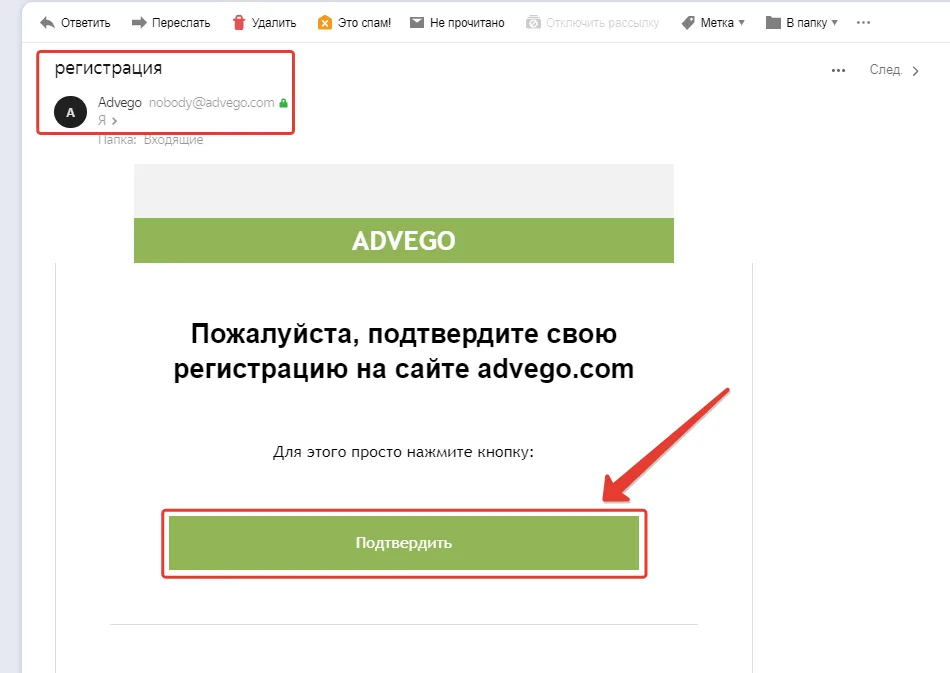The height and width of the screenshot is (673, 950).
Task: Click the envelope icon next to Не прочитано
Action: click(415, 21)
